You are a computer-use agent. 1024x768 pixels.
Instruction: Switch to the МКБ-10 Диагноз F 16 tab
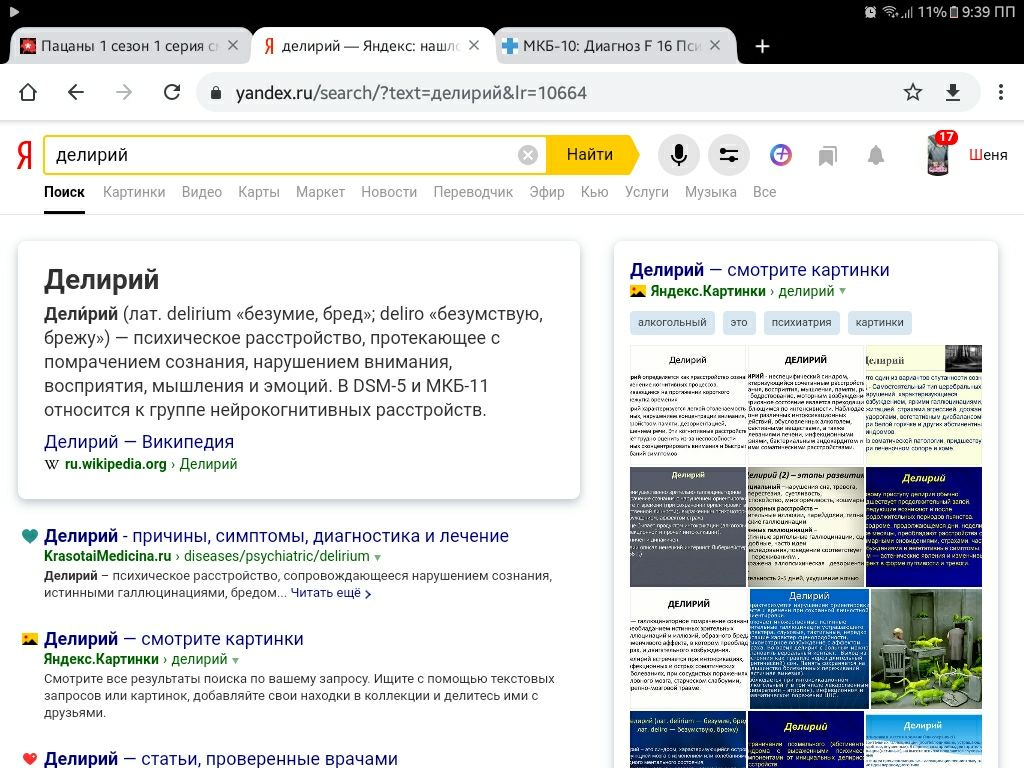tap(601, 46)
